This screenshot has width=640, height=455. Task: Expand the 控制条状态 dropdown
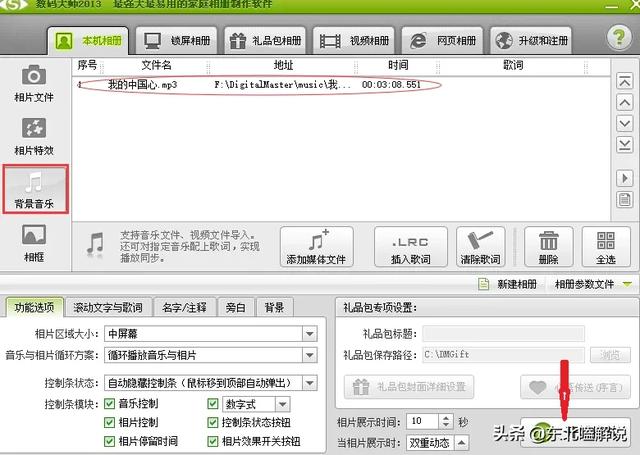pyautogui.click(x=309, y=383)
